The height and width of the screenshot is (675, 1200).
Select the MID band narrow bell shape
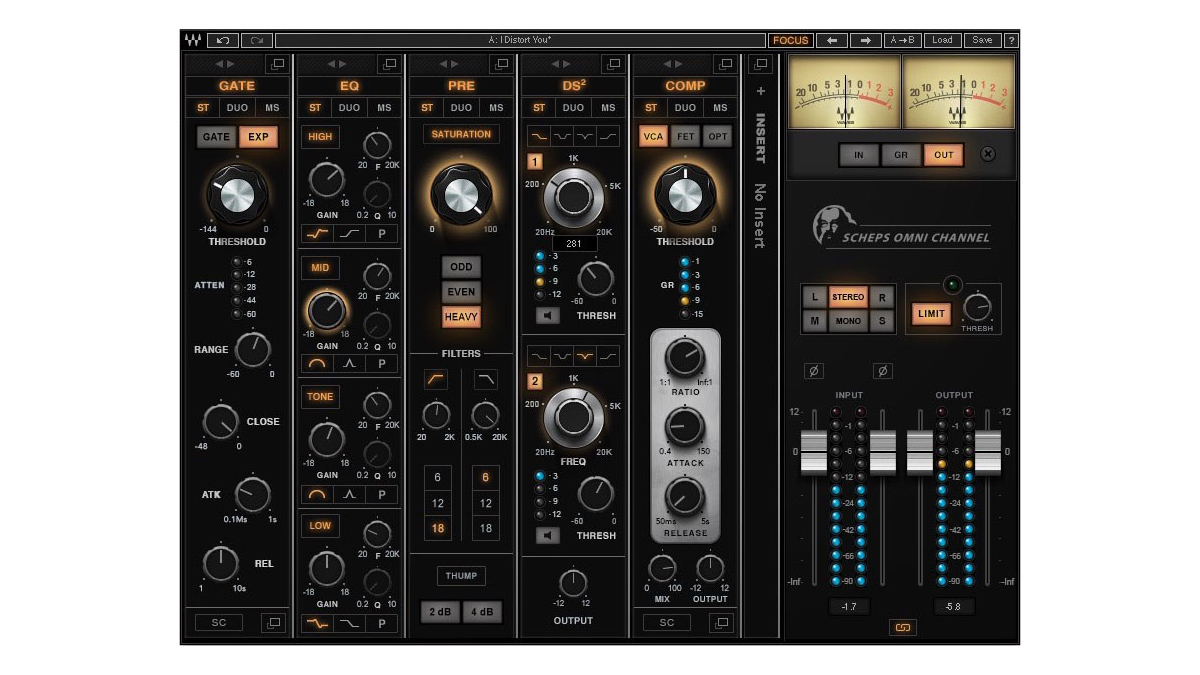pyautogui.click(x=350, y=363)
